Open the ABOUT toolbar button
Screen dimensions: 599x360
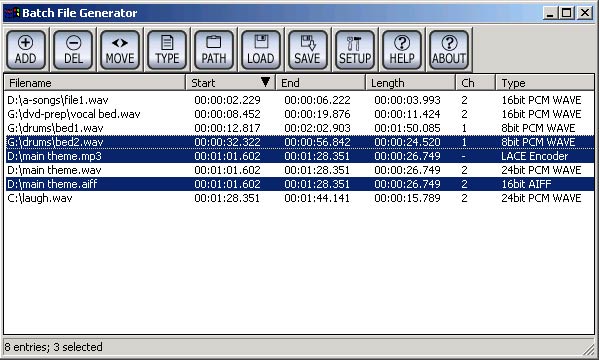(449, 50)
